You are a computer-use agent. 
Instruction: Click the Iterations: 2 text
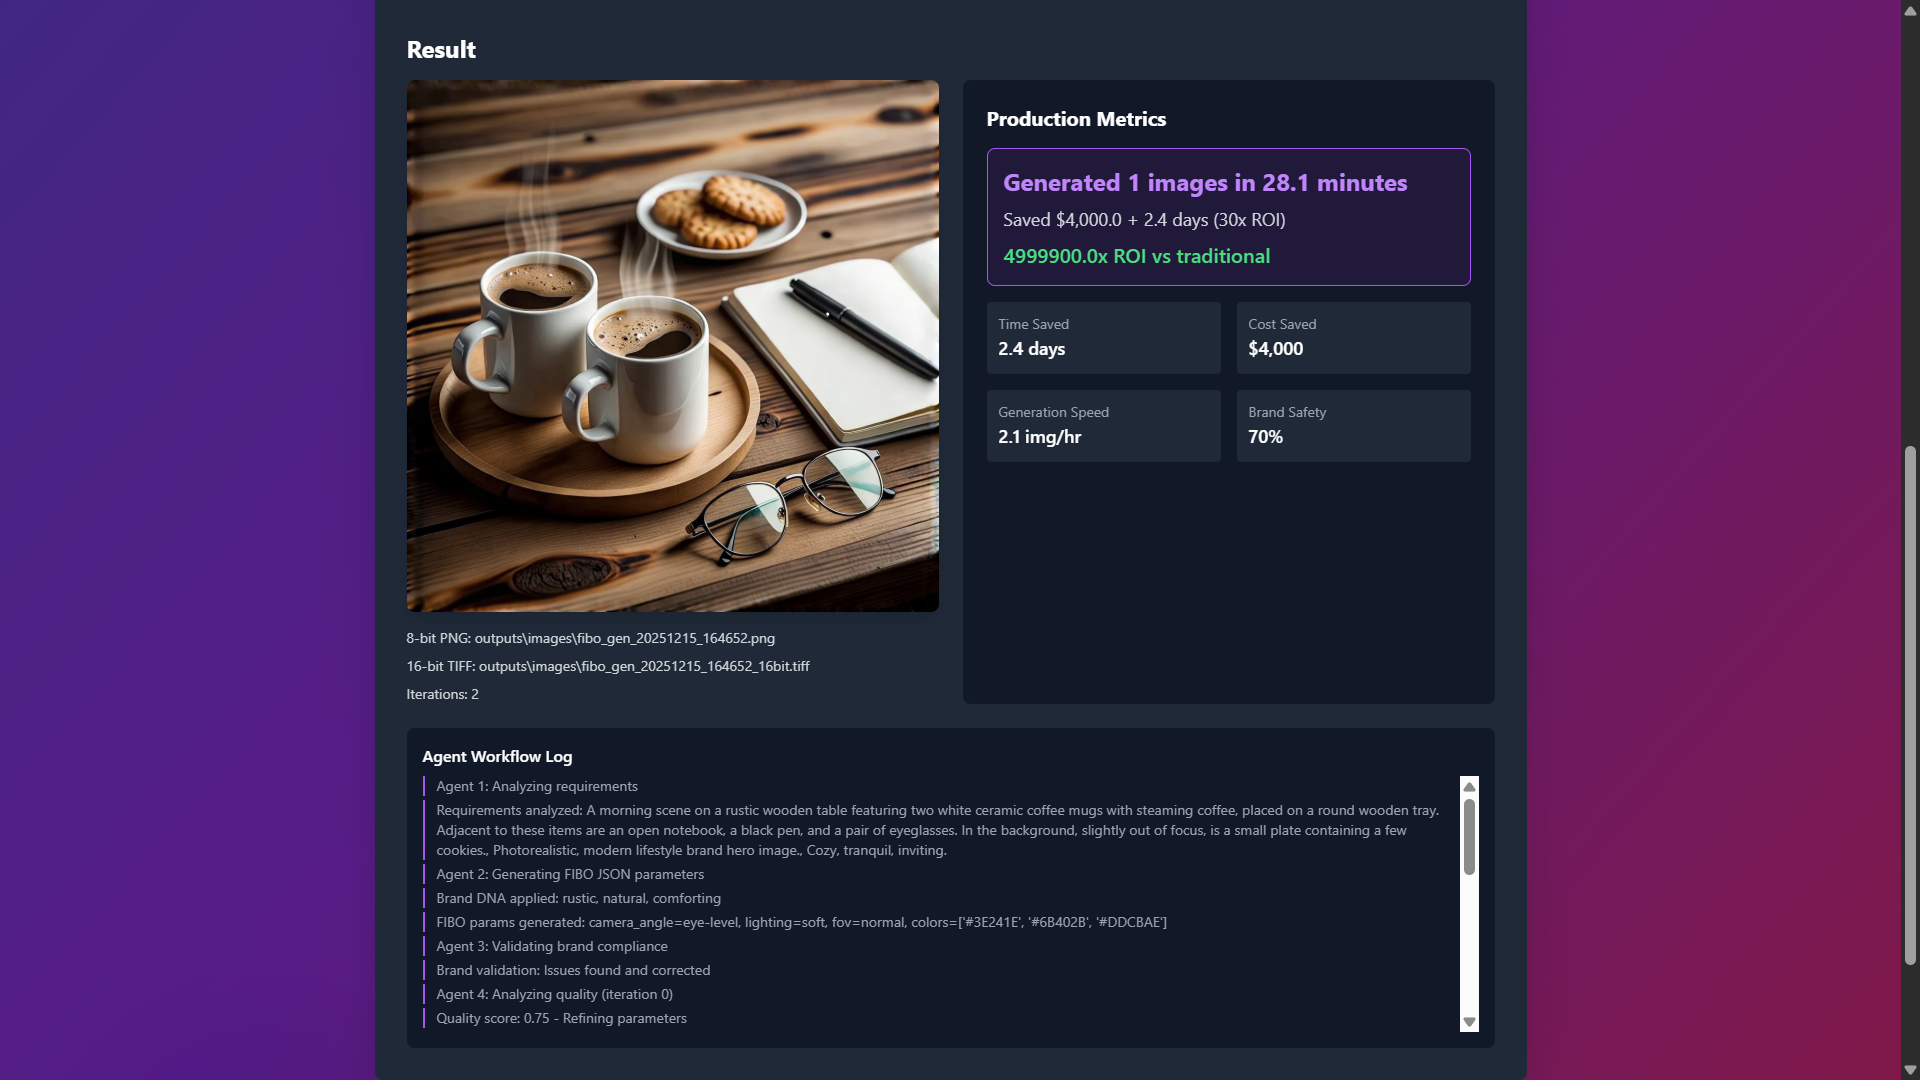pos(442,693)
